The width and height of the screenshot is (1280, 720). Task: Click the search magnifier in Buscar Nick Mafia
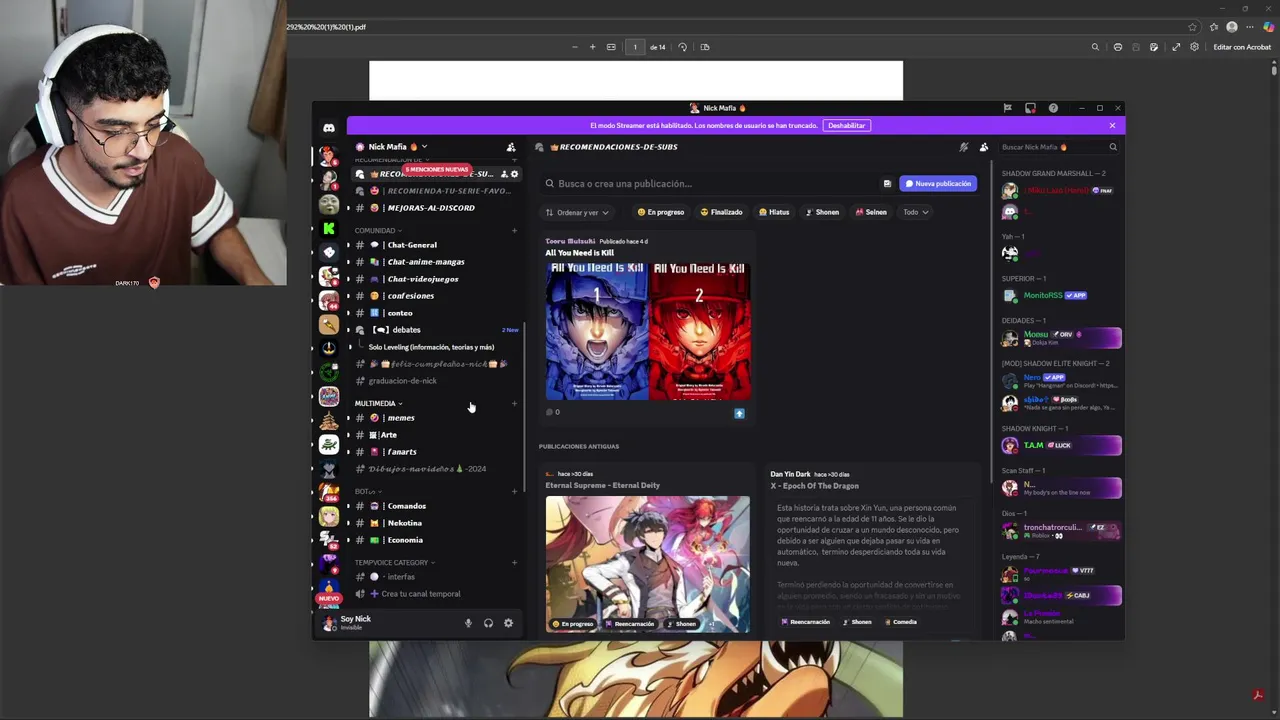pos(1113,147)
